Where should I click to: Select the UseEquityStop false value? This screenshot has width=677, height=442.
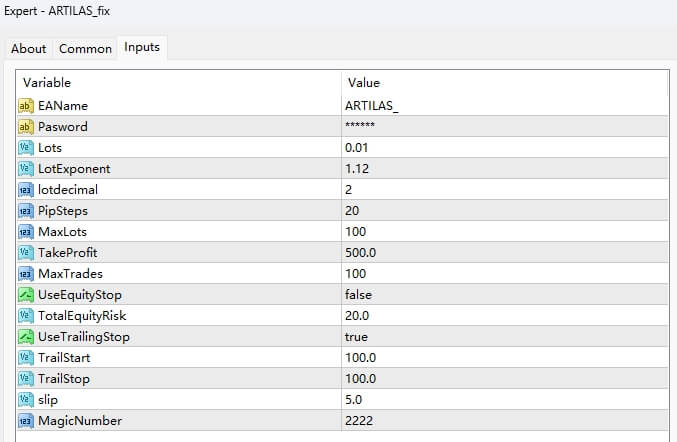pos(359,294)
